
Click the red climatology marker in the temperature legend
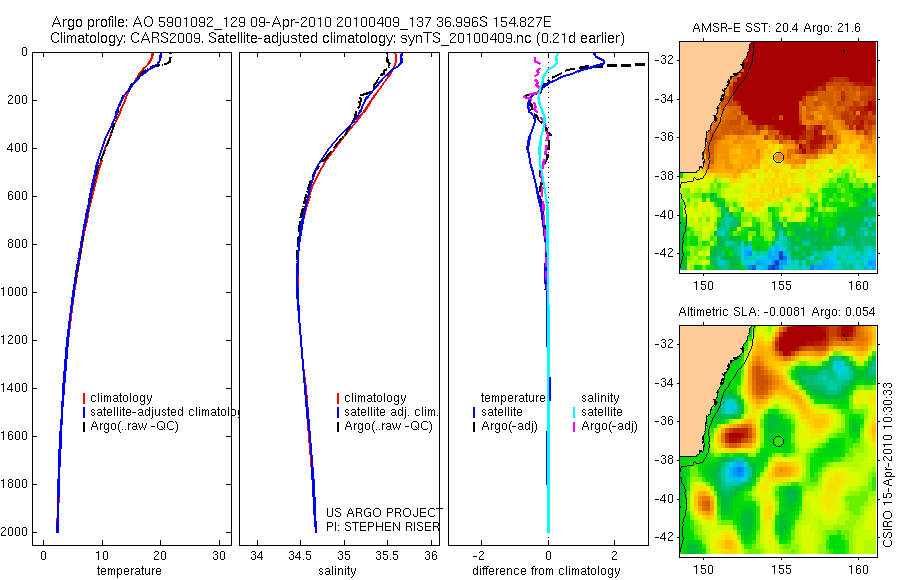pos(84,398)
